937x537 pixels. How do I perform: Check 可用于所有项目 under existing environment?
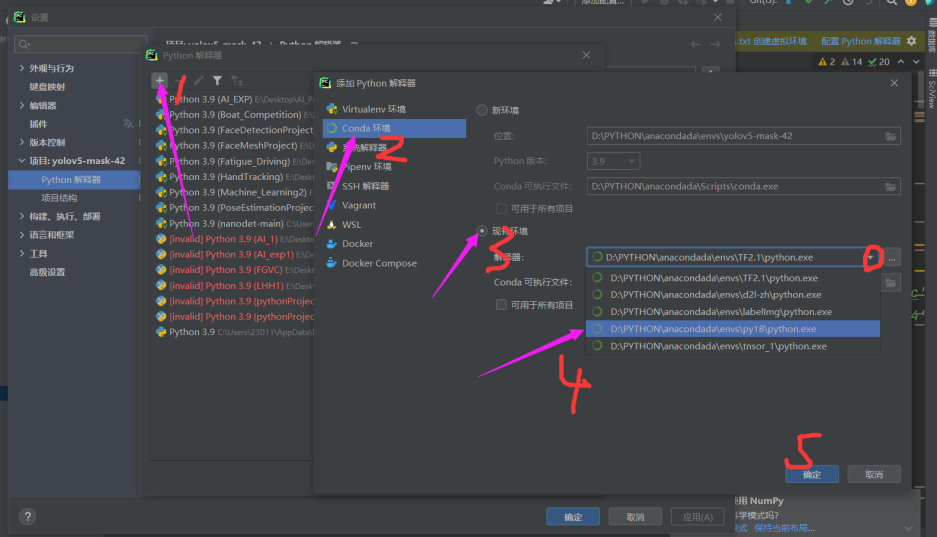pyautogui.click(x=501, y=305)
